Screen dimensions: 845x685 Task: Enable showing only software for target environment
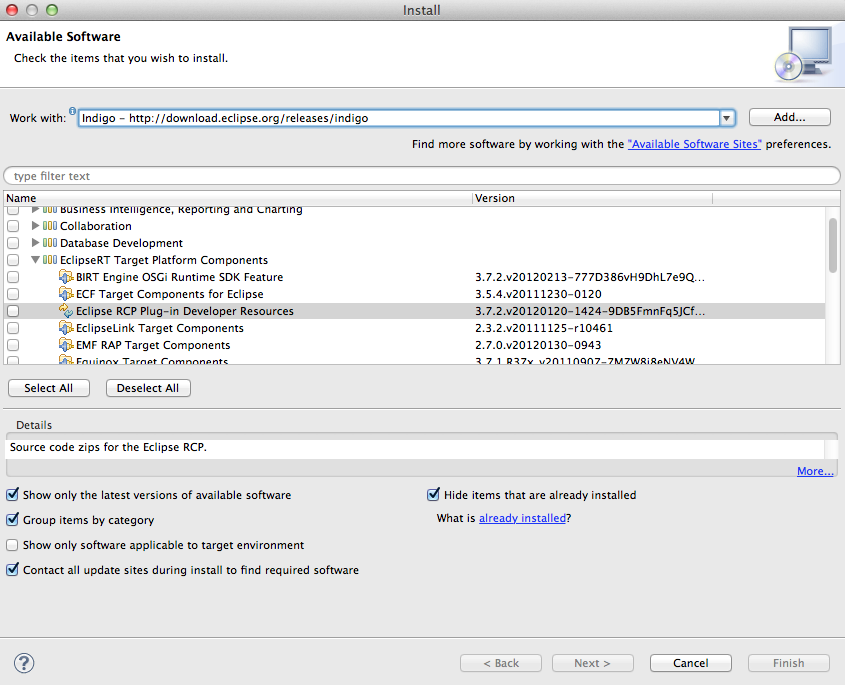tap(12, 543)
